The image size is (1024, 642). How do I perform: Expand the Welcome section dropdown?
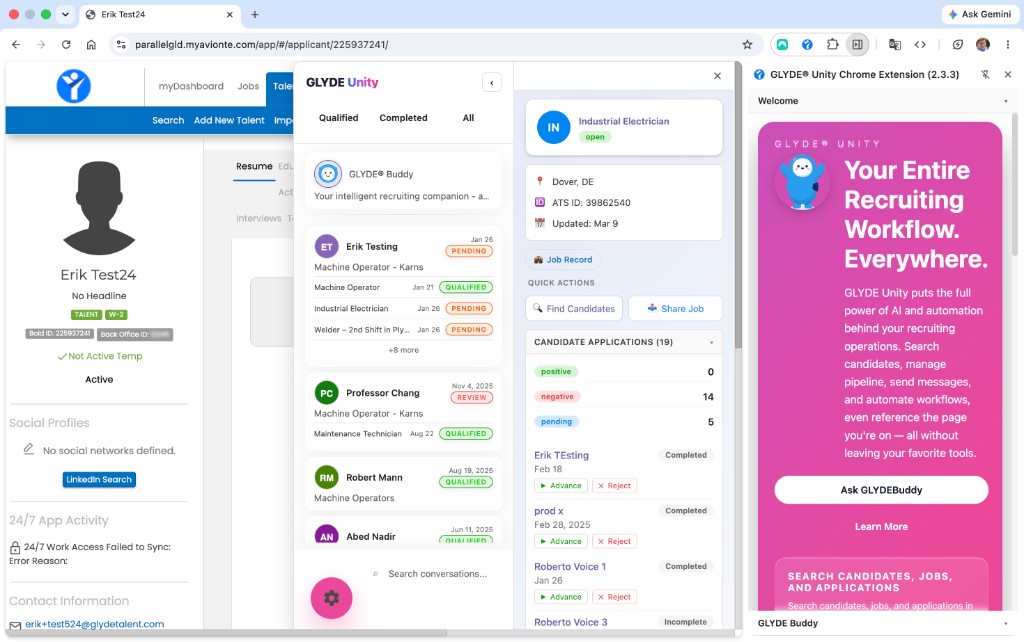click(1005, 101)
